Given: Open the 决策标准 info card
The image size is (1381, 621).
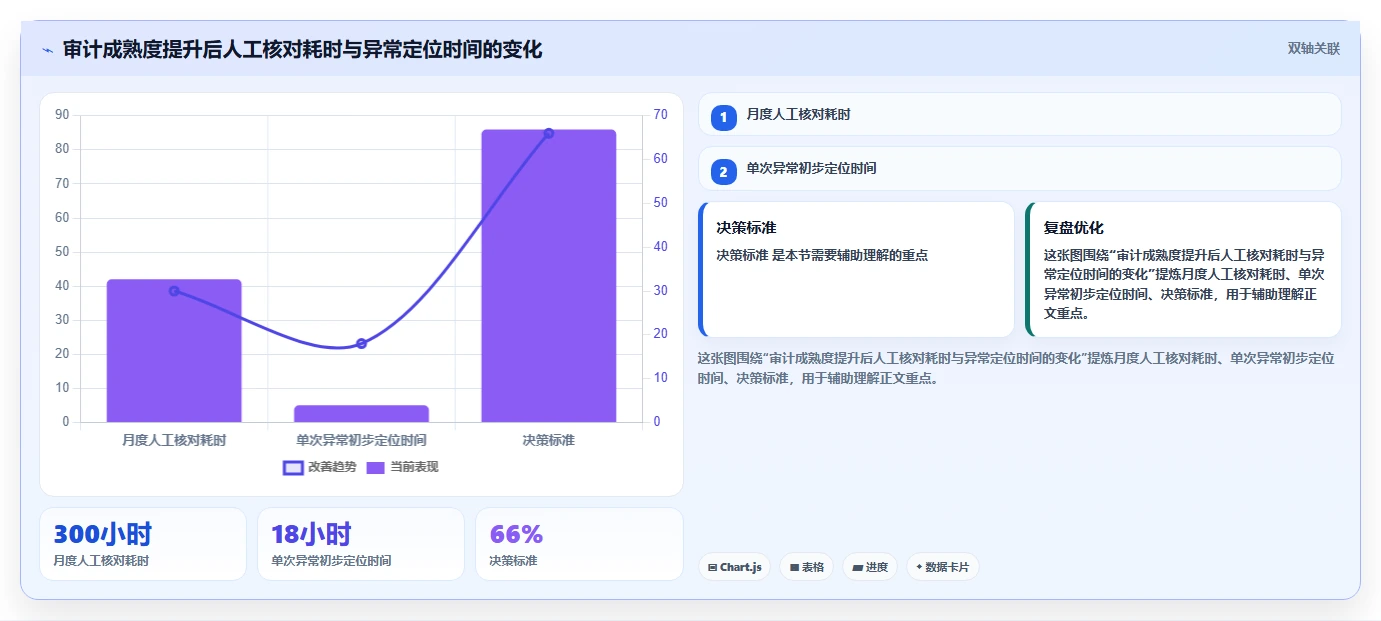Looking at the screenshot, I should tap(856, 269).
